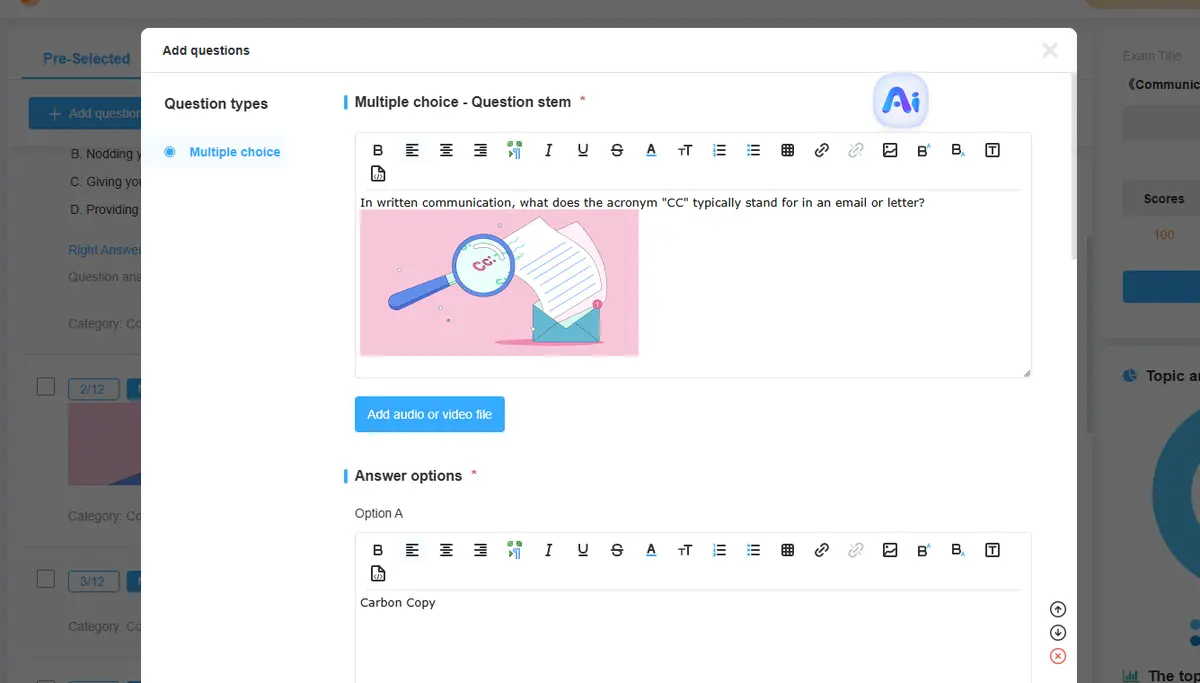Click into the question stem text
The image size is (1200, 683).
click(643, 203)
